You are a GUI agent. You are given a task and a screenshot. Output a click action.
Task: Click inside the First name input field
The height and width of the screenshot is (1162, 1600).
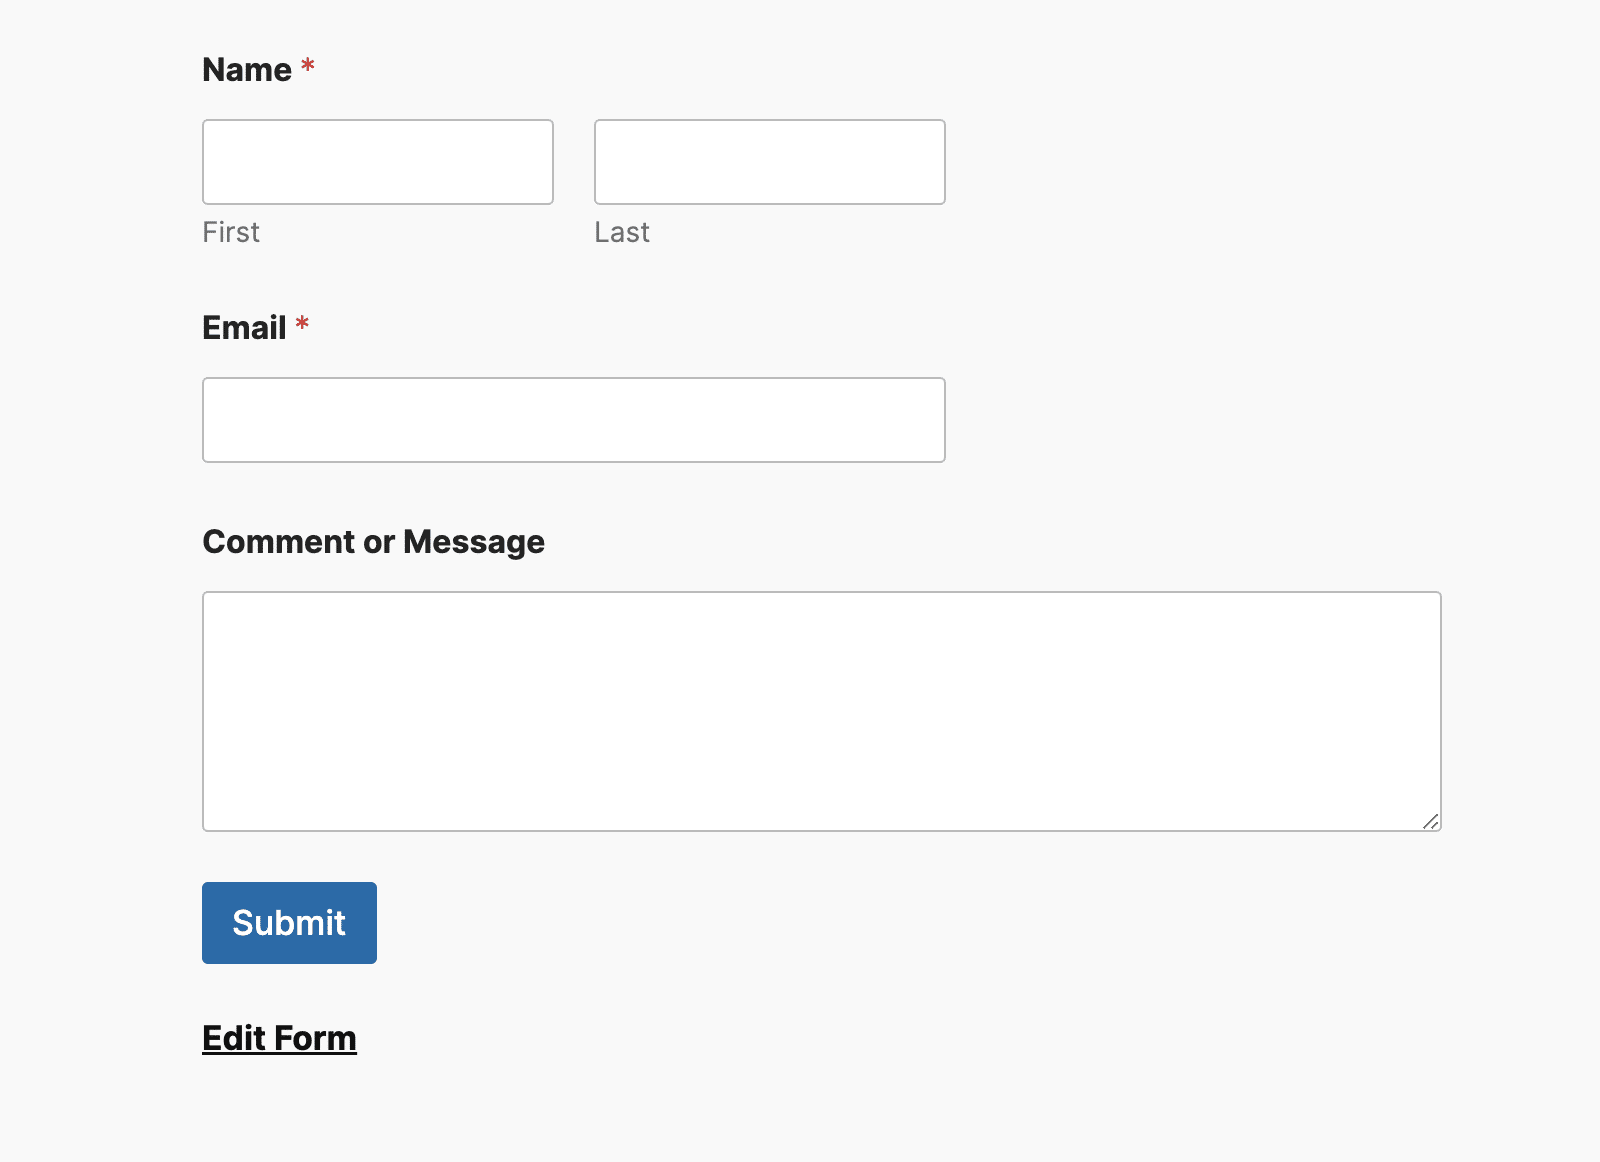coord(378,161)
